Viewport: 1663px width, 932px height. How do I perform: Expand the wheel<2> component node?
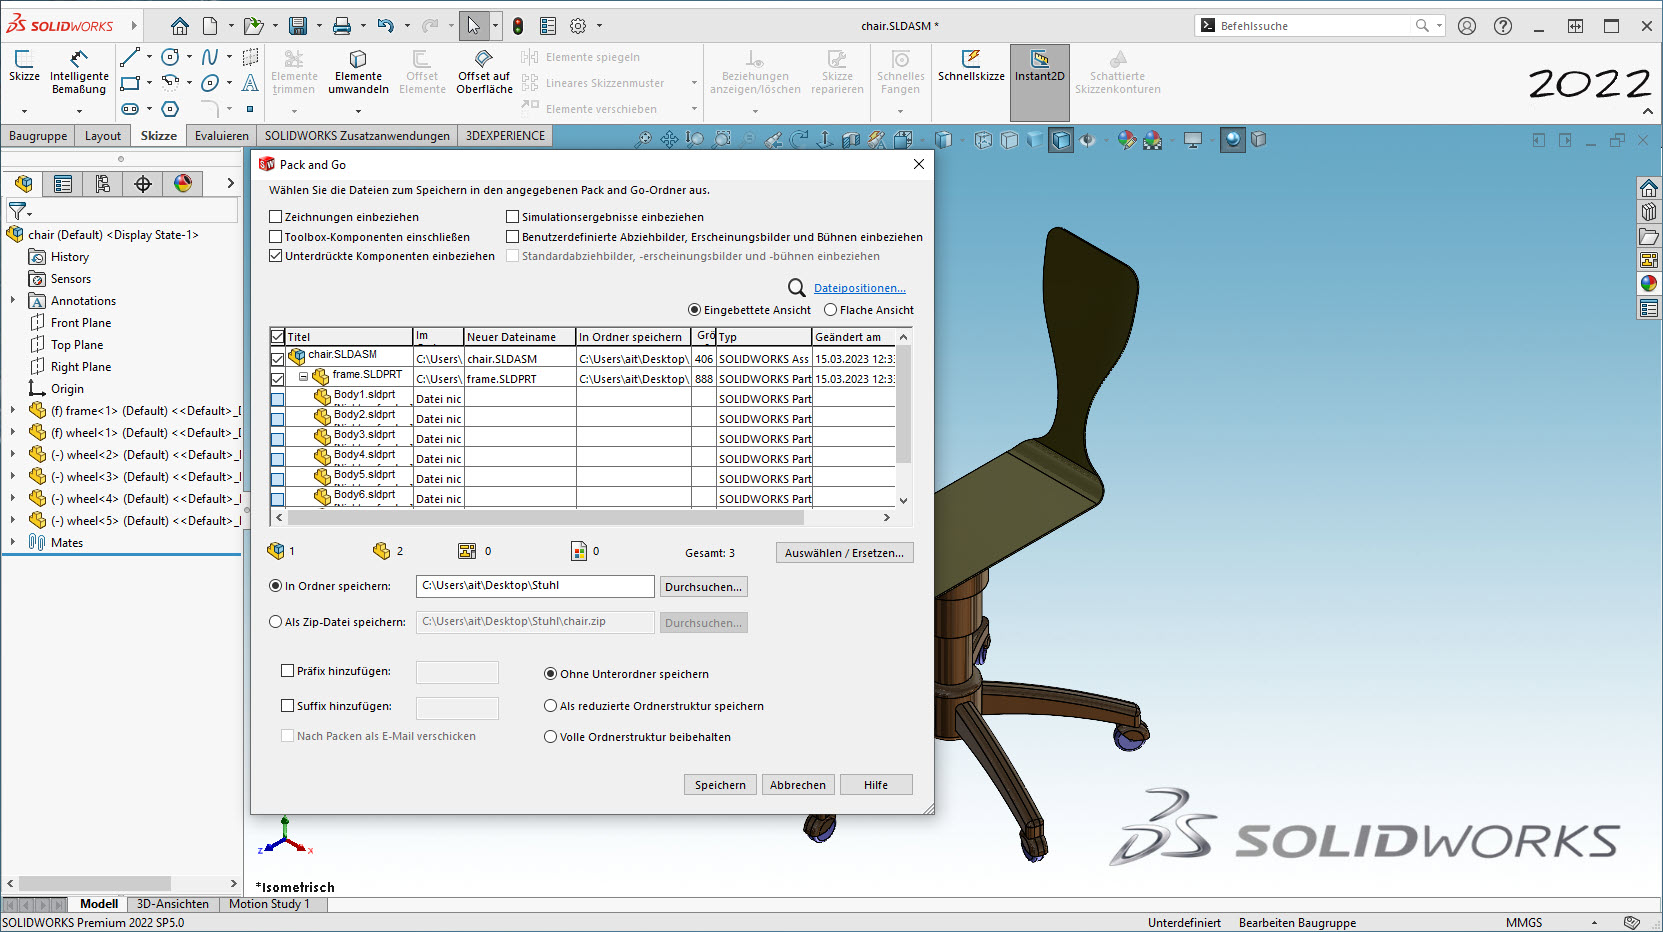pos(13,454)
